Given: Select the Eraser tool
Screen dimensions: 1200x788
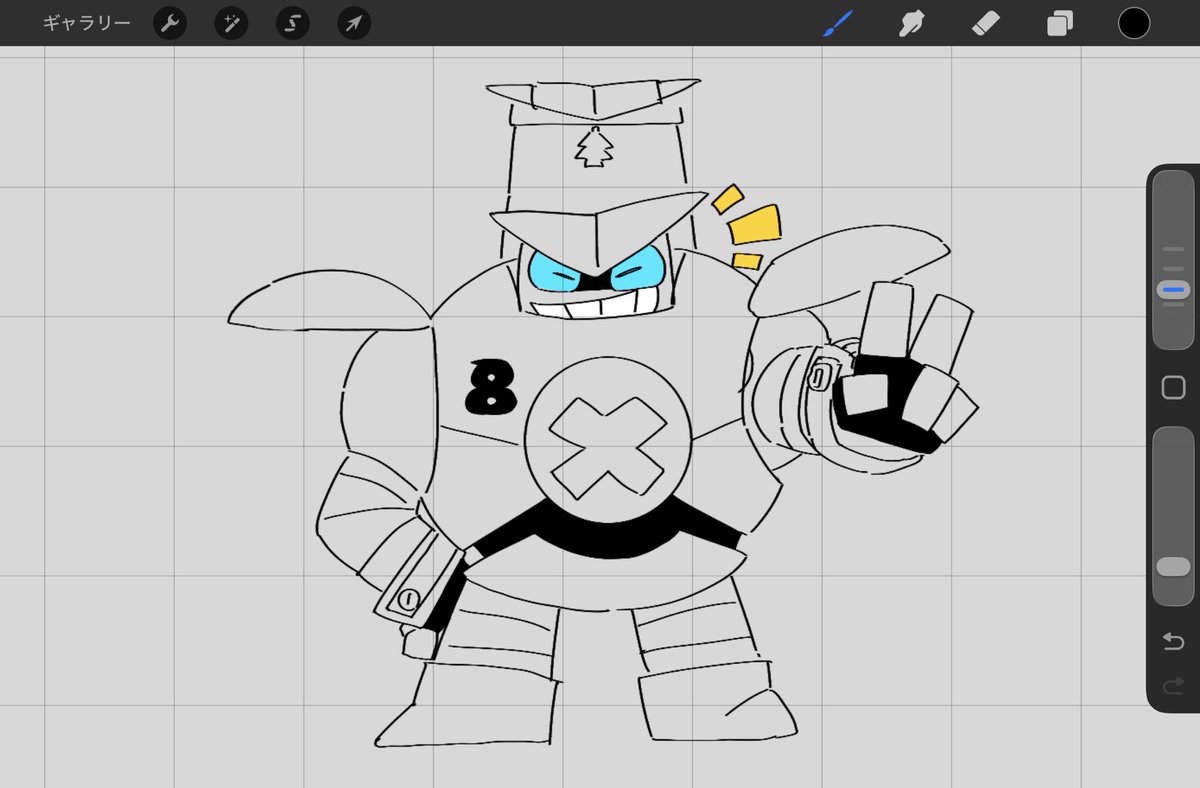Looking at the screenshot, I should pyautogui.click(x=985, y=23).
